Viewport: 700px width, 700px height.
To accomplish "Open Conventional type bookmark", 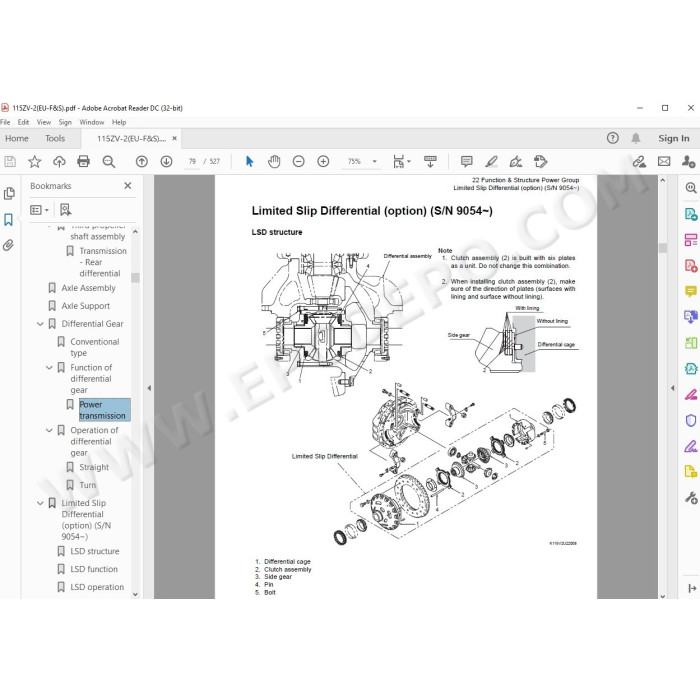I will click(95, 347).
